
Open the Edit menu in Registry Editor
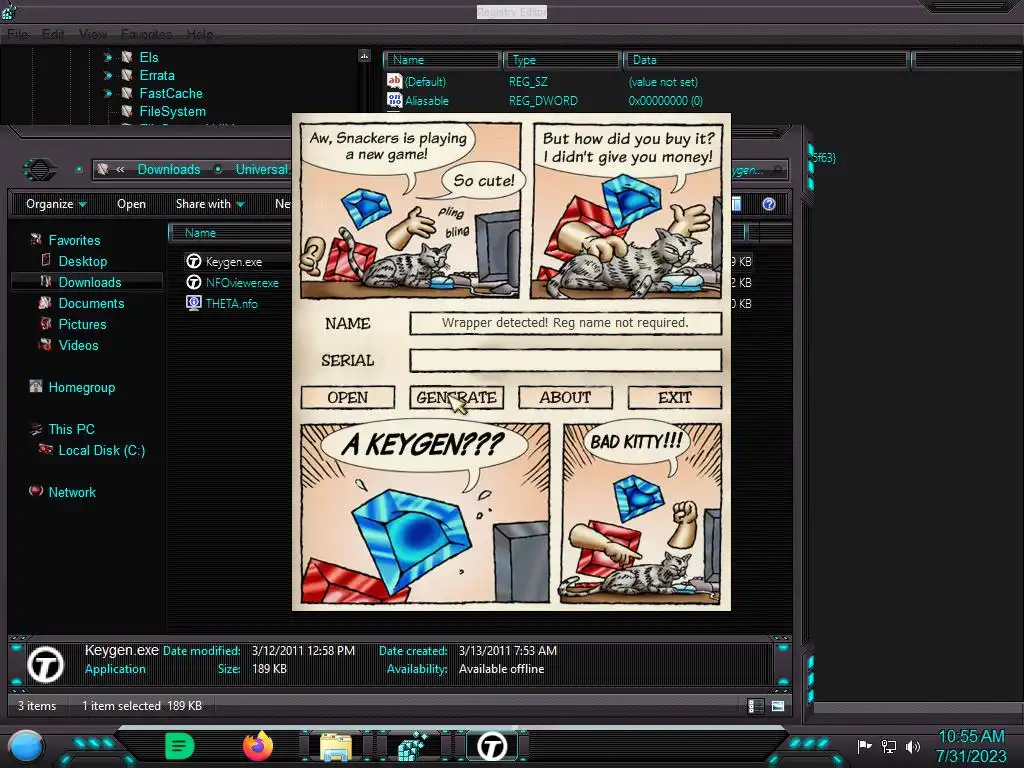[53, 34]
